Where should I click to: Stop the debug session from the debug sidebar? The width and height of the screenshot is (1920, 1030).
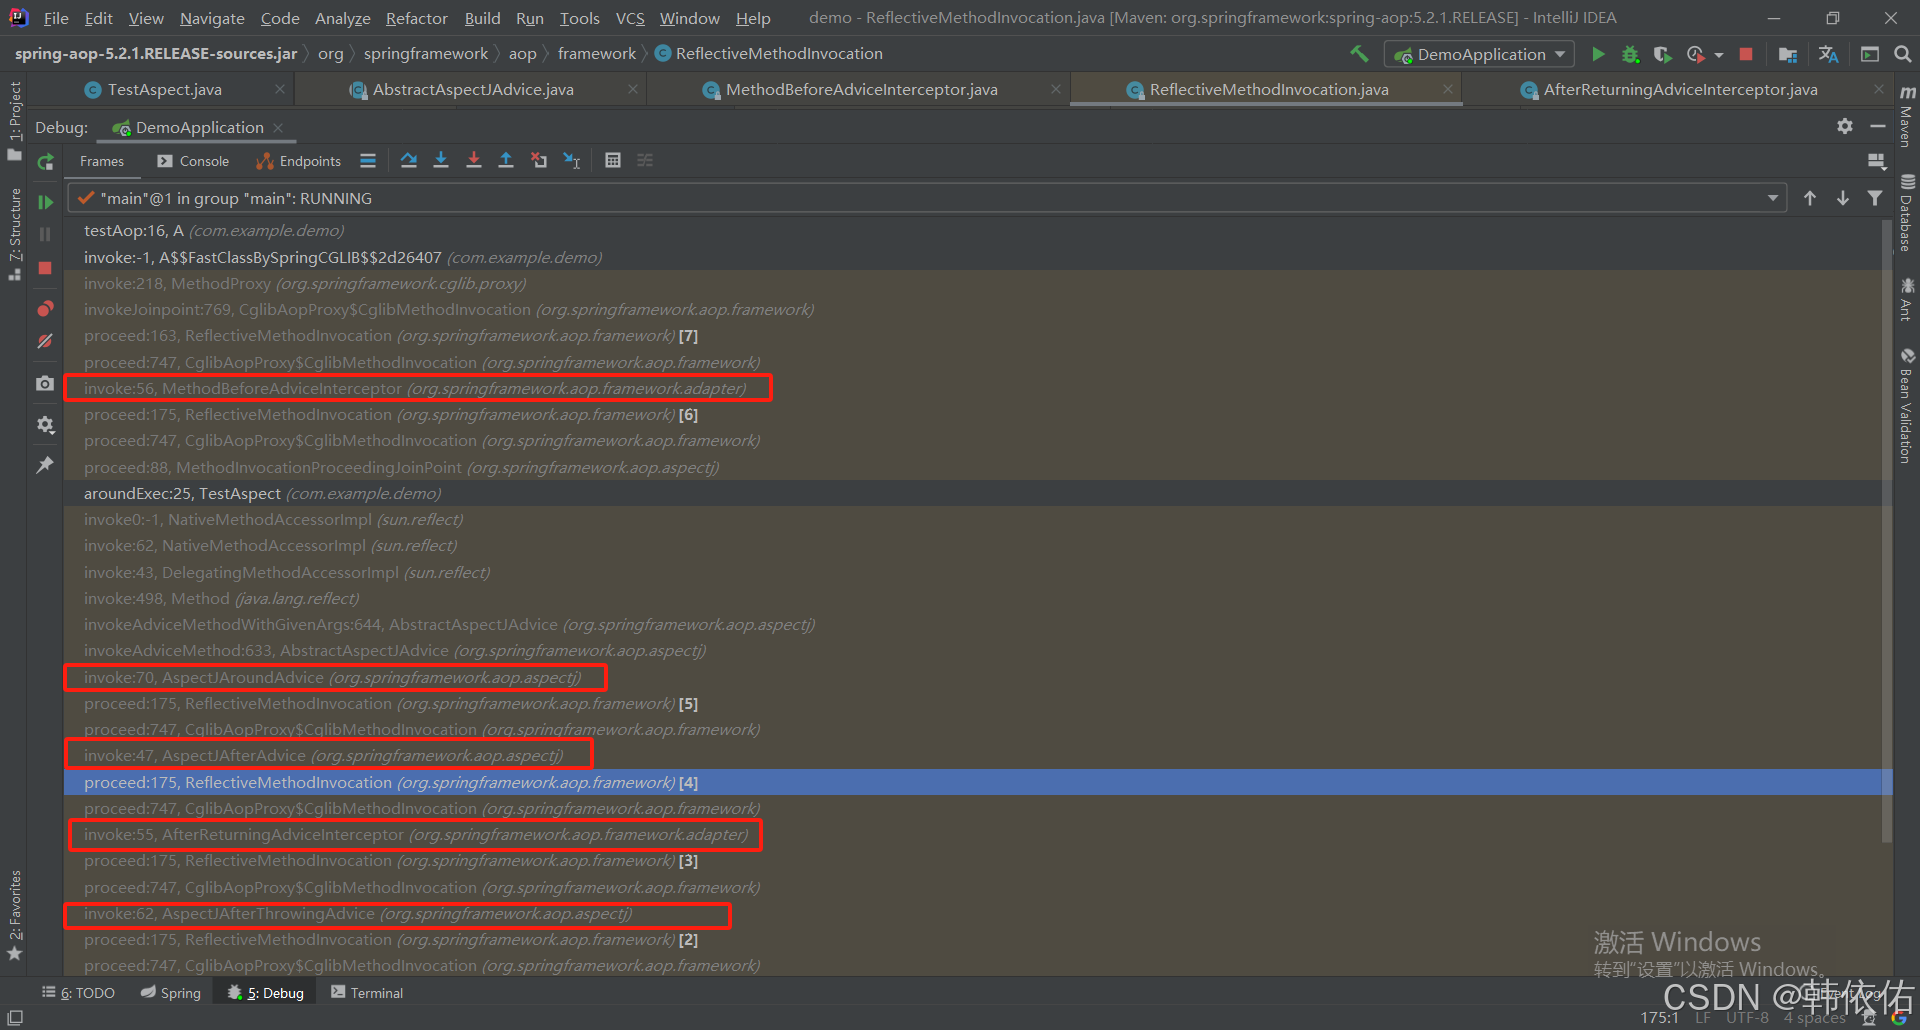[x=45, y=268]
